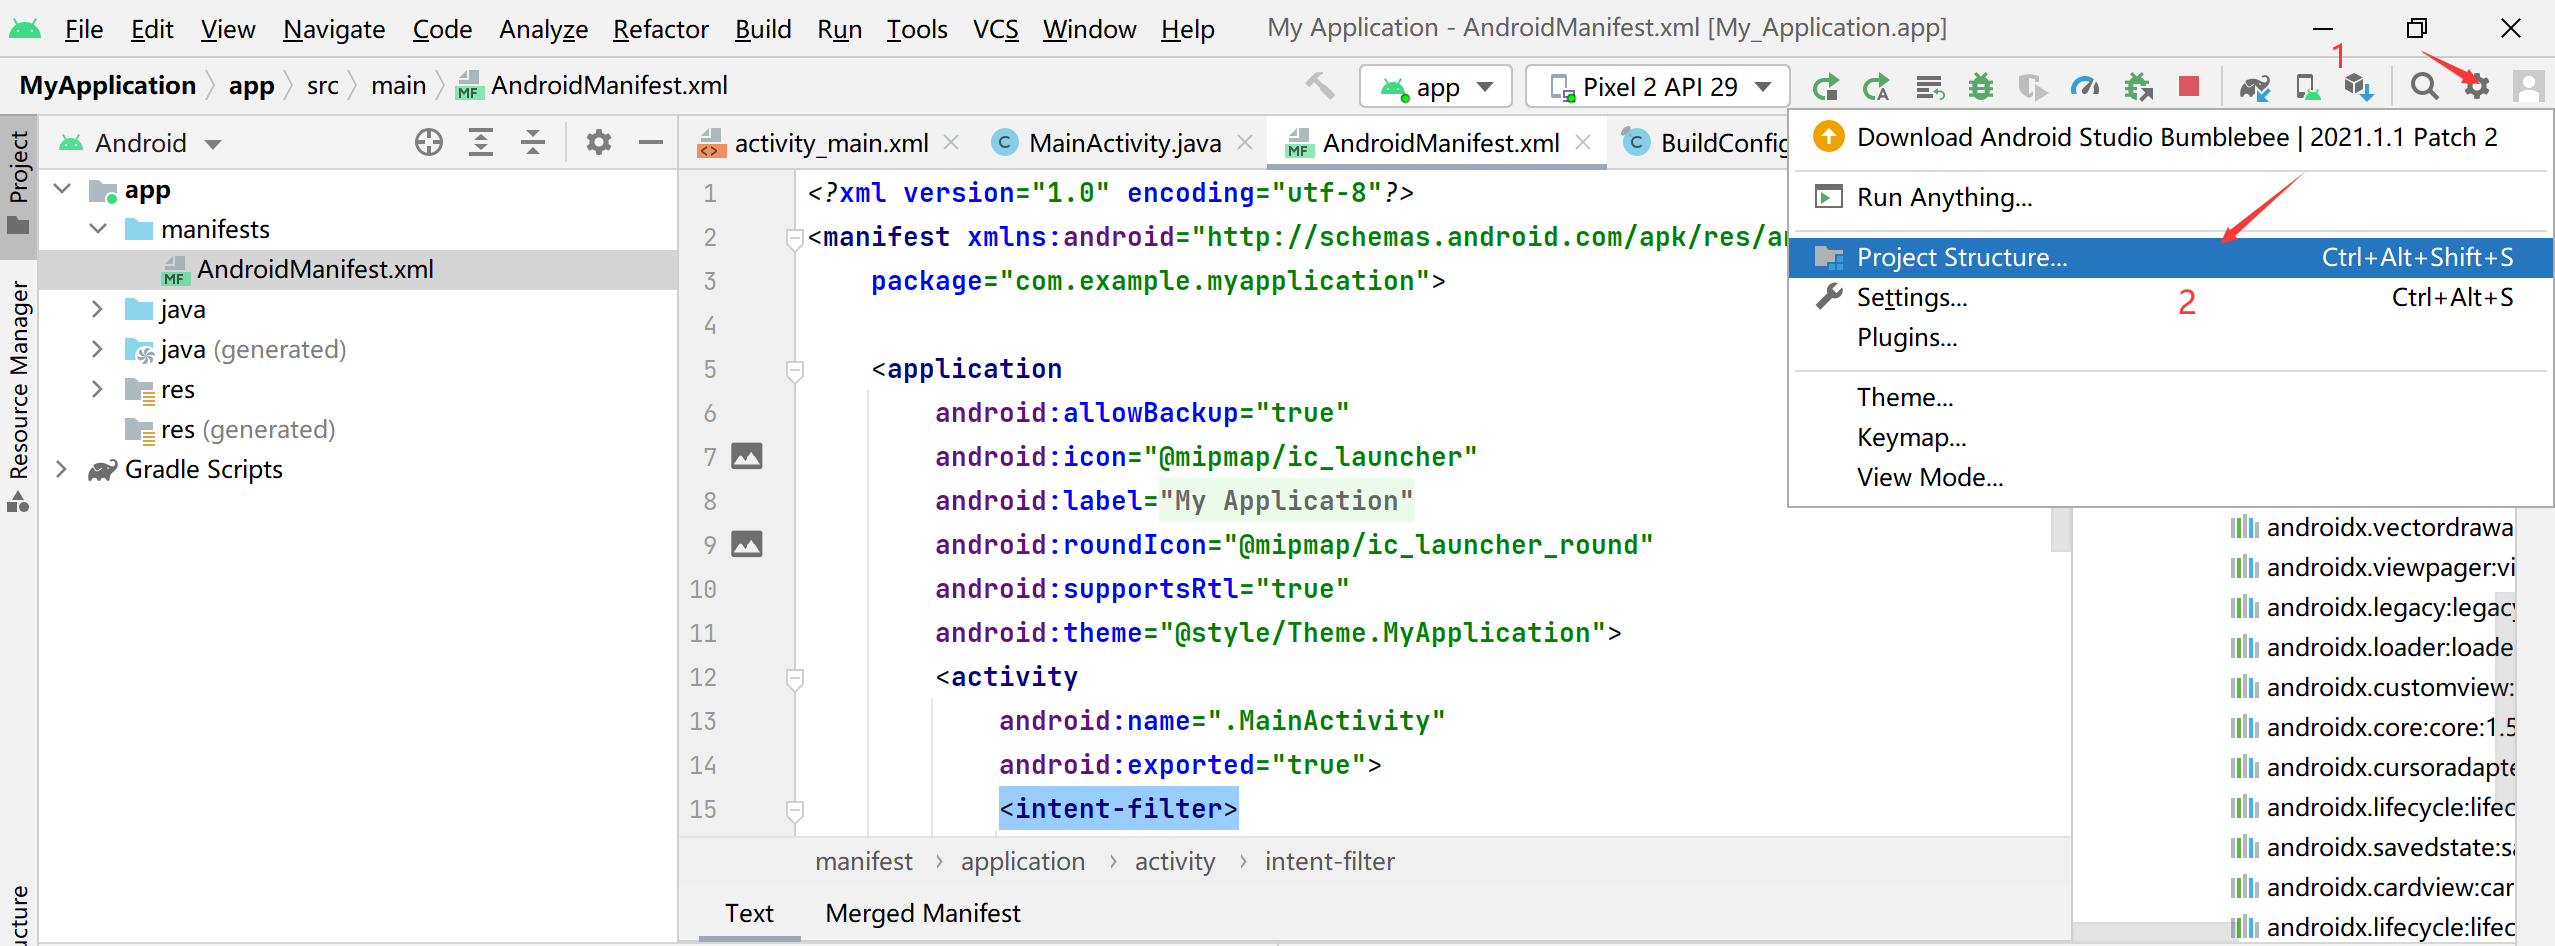Image resolution: width=2555 pixels, height=946 pixels.
Task: Switch to the MainActivity.java tab
Action: [x=1124, y=143]
